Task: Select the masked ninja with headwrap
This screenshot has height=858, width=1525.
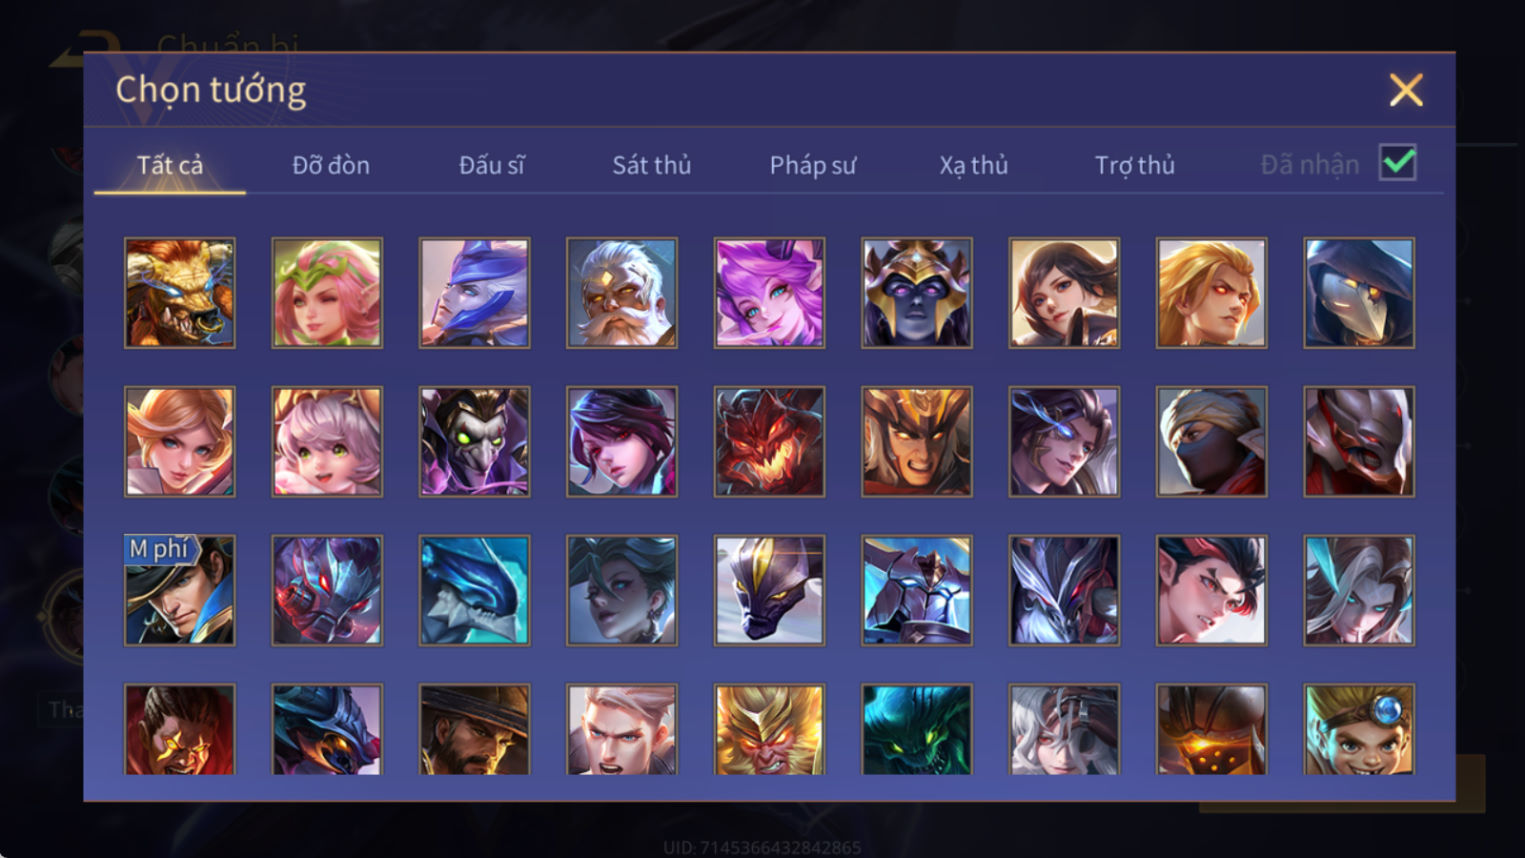Action: point(1211,442)
